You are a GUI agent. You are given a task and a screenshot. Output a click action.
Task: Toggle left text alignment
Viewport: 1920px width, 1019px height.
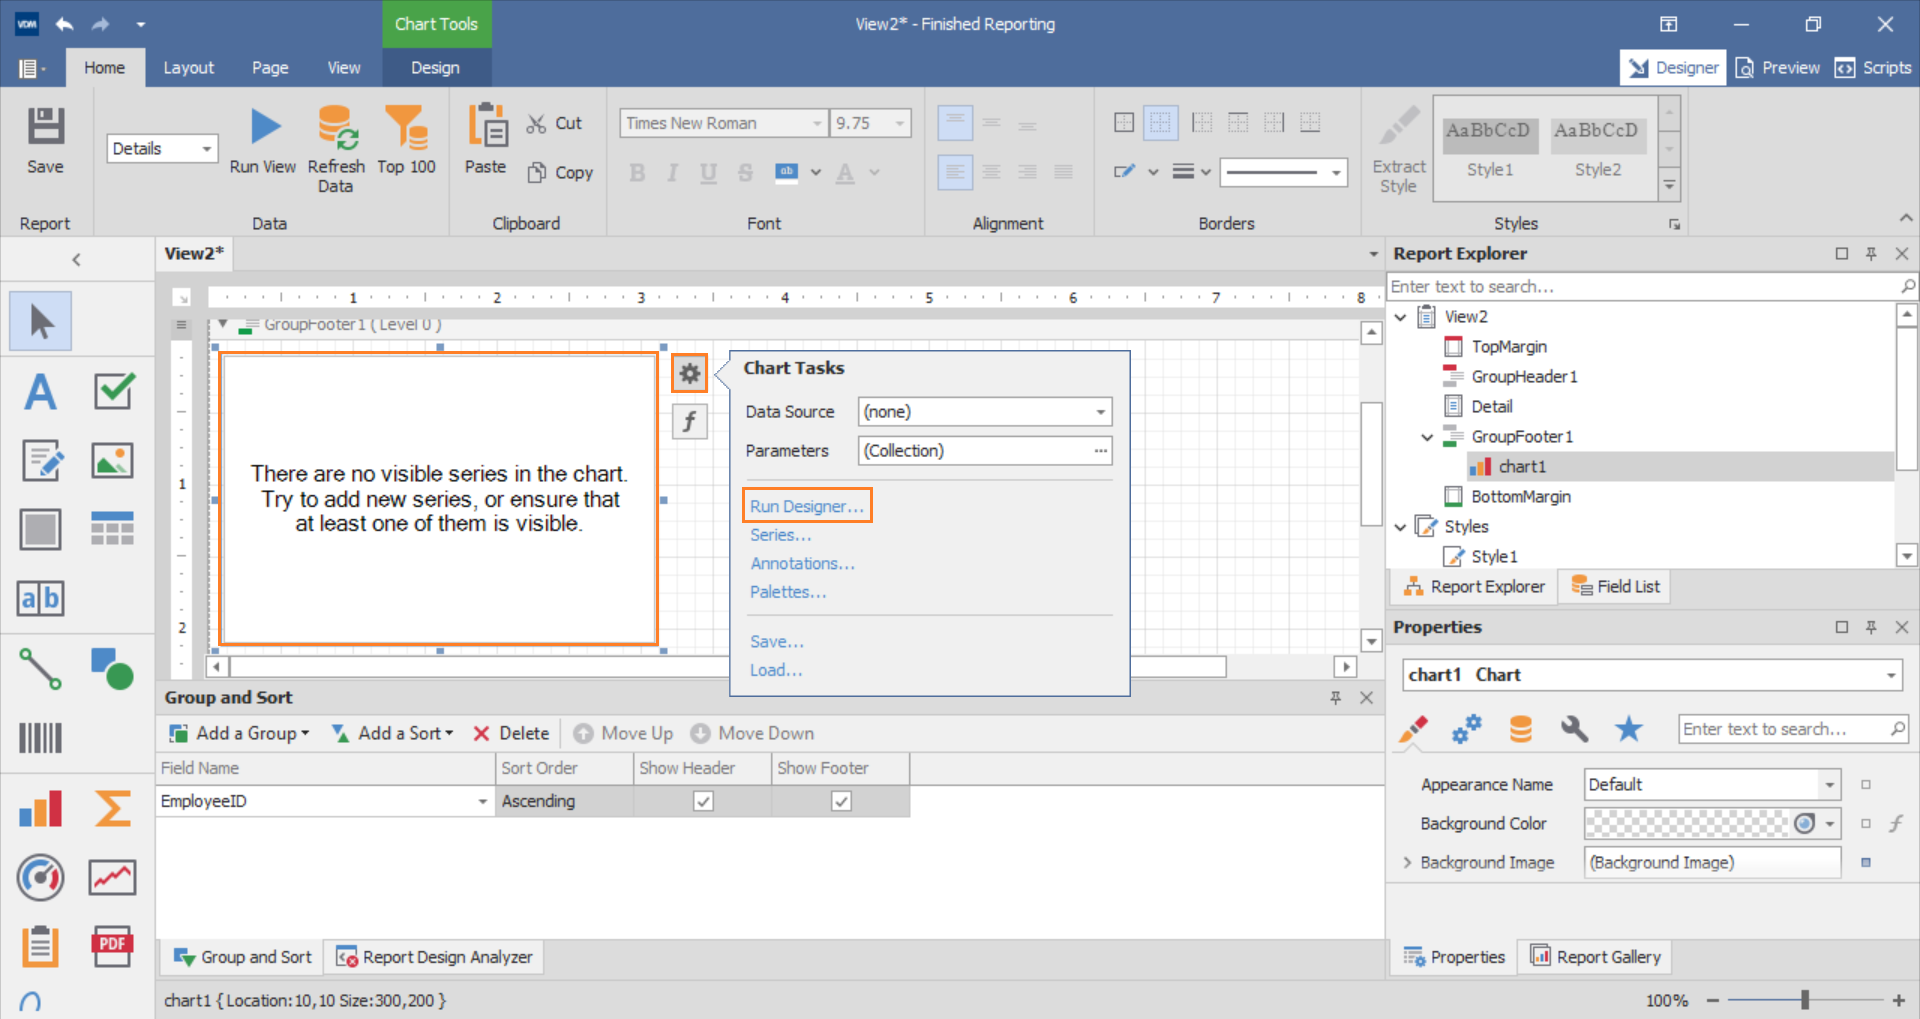tap(955, 172)
